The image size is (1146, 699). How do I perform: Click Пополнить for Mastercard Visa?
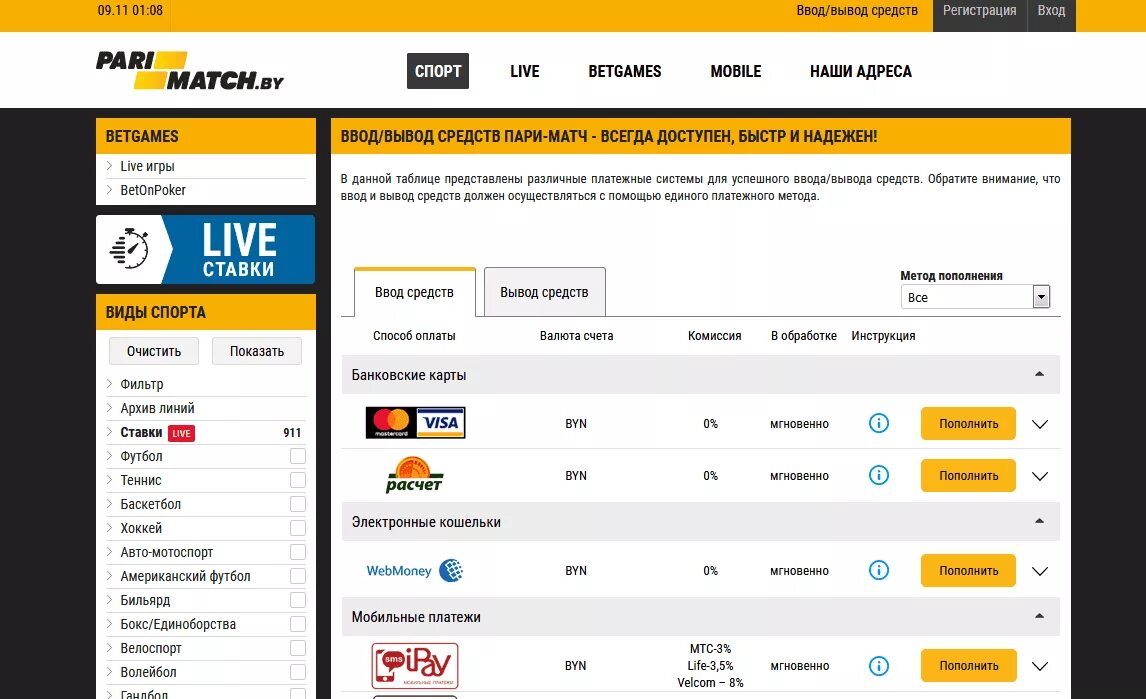pyautogui.click(x=968, y=423)
